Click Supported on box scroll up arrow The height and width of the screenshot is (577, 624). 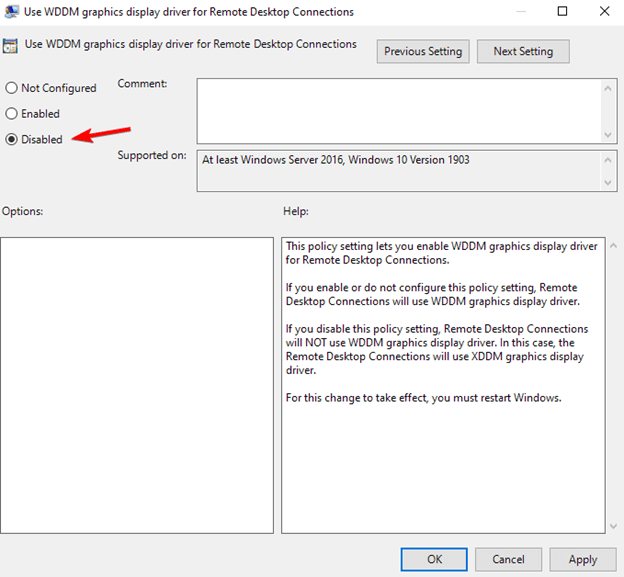click(608, 160)
